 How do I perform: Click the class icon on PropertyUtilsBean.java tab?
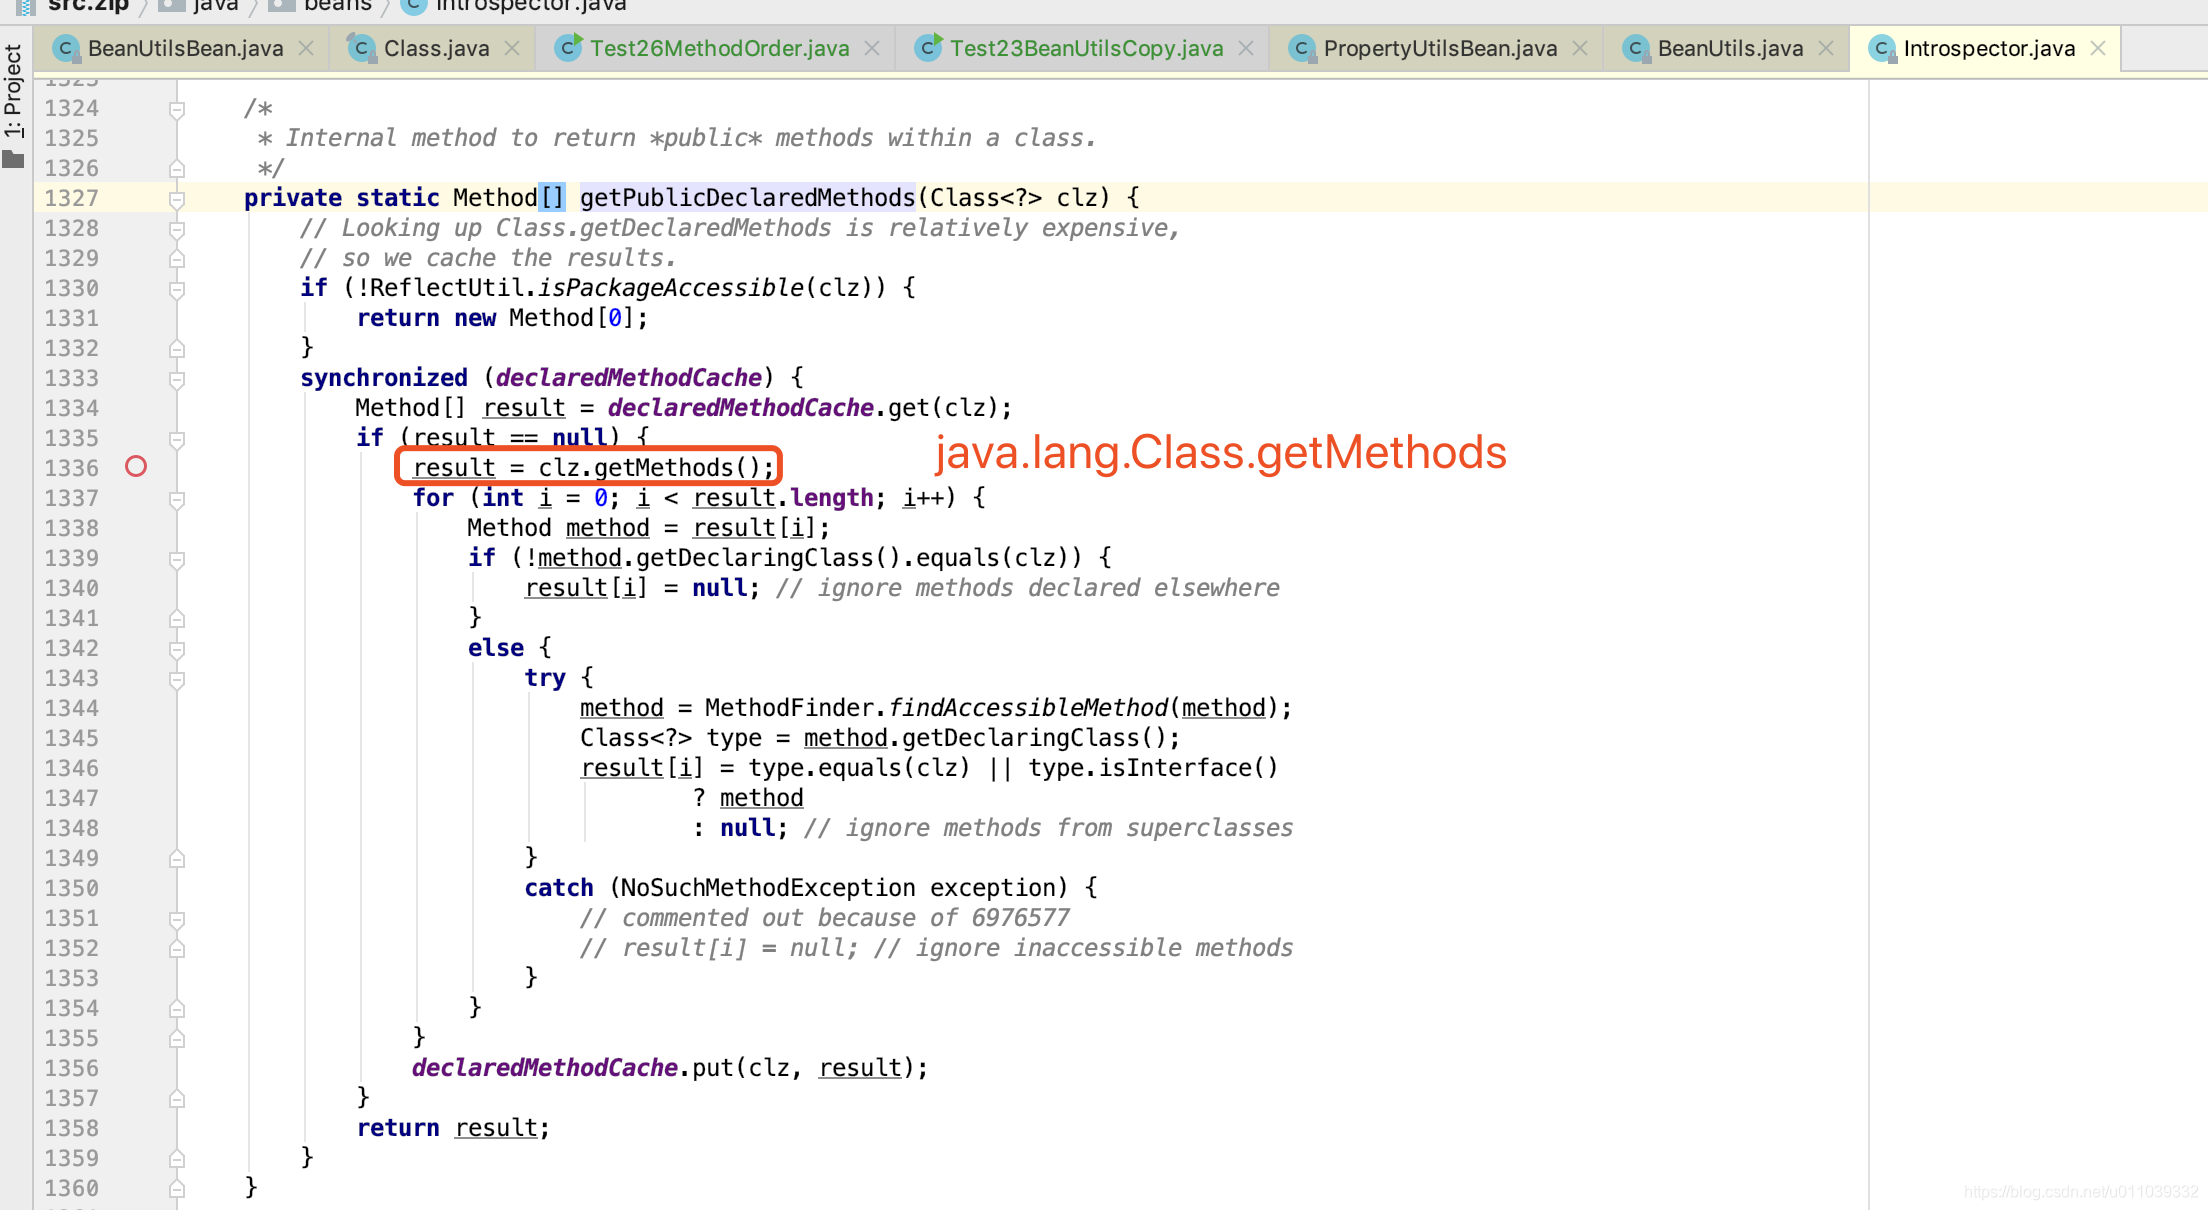point(1302,47)
